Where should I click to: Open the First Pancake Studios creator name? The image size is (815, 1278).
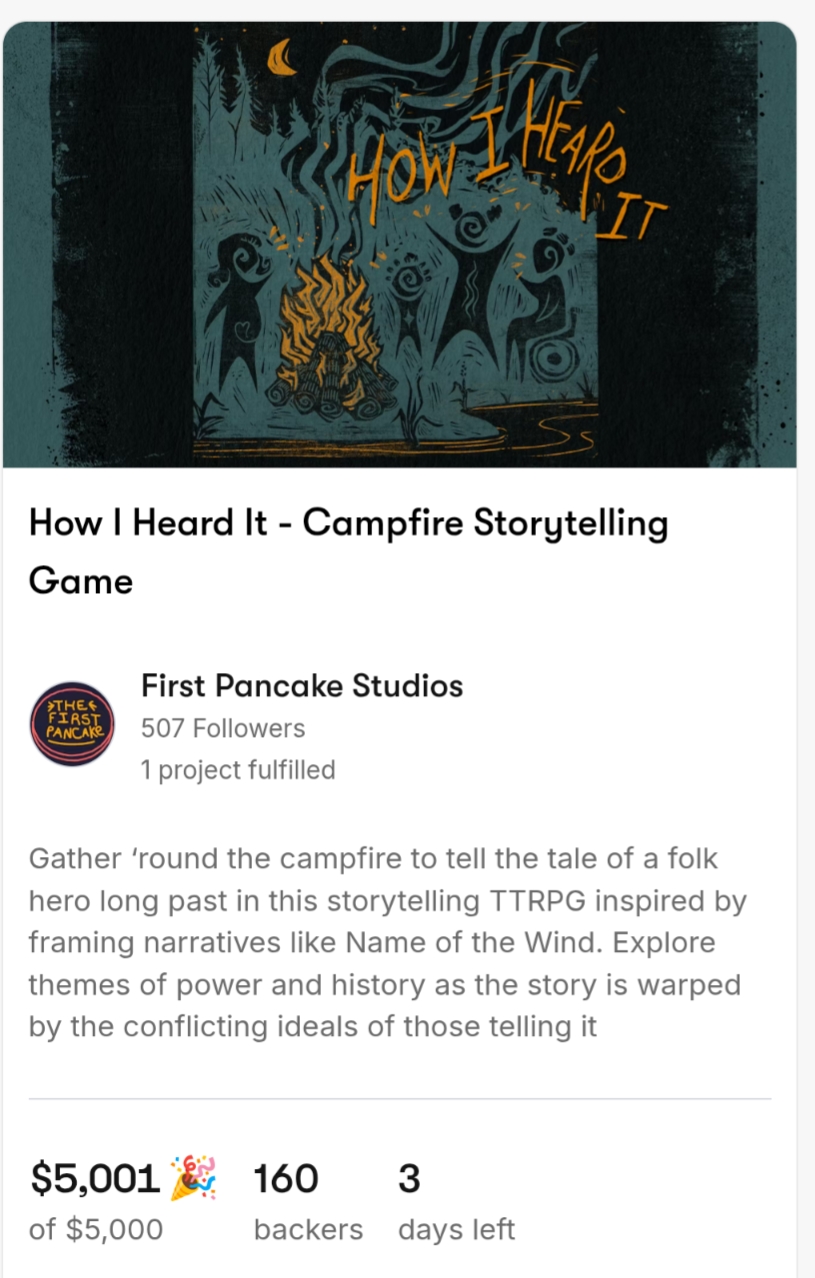coord(302,686)
